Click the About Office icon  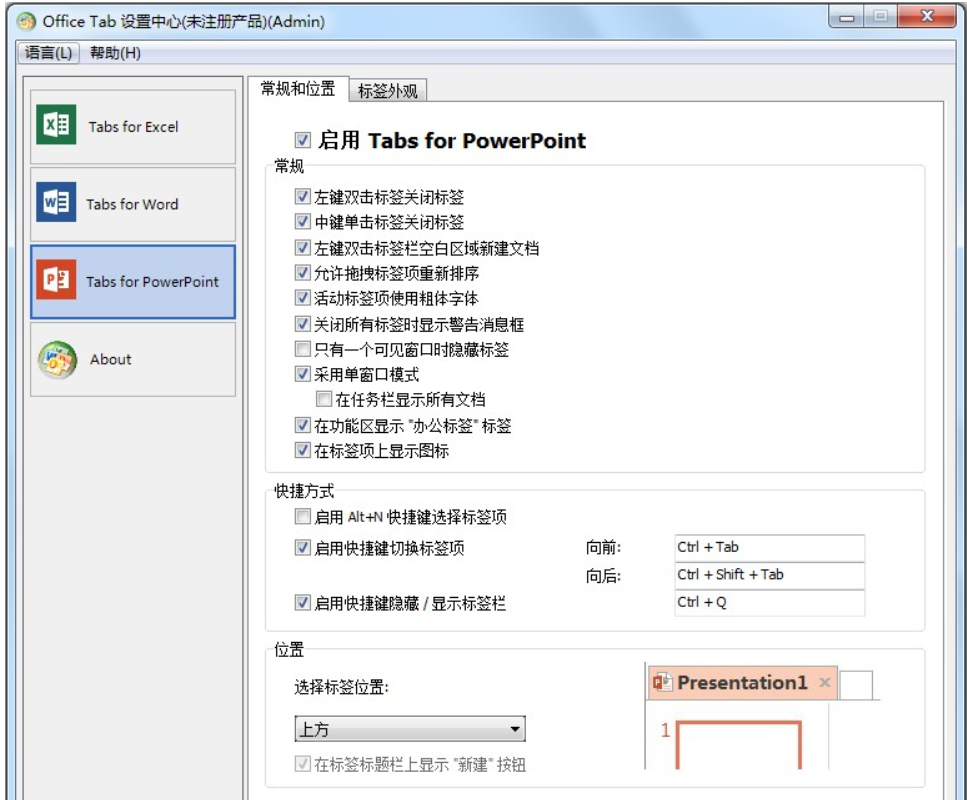click(57, 360)
